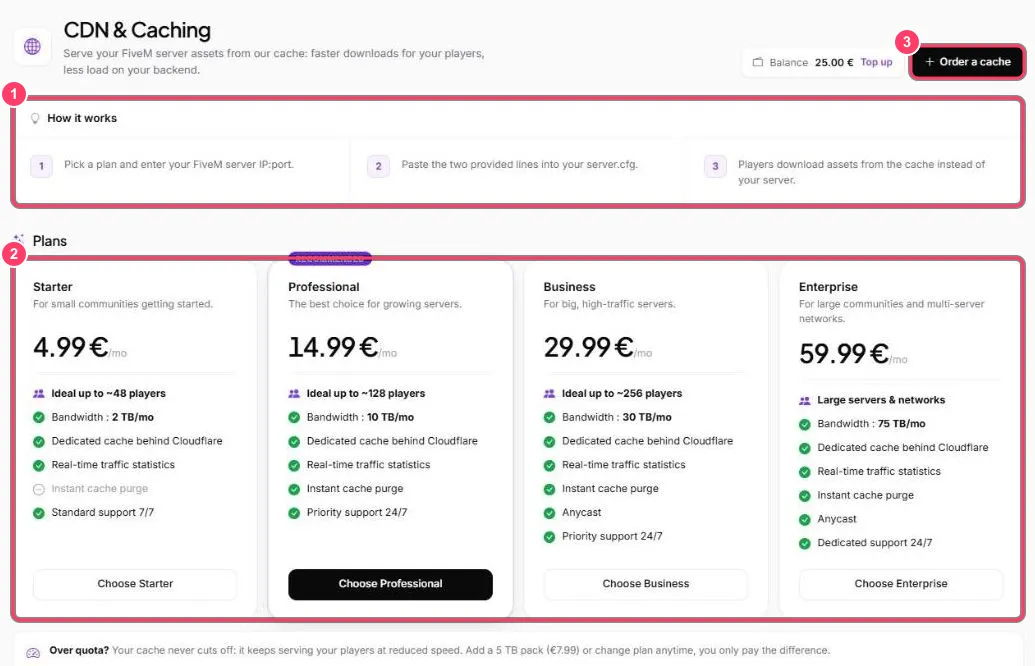
Task: Open the Top up link
Action: (876, 62)
